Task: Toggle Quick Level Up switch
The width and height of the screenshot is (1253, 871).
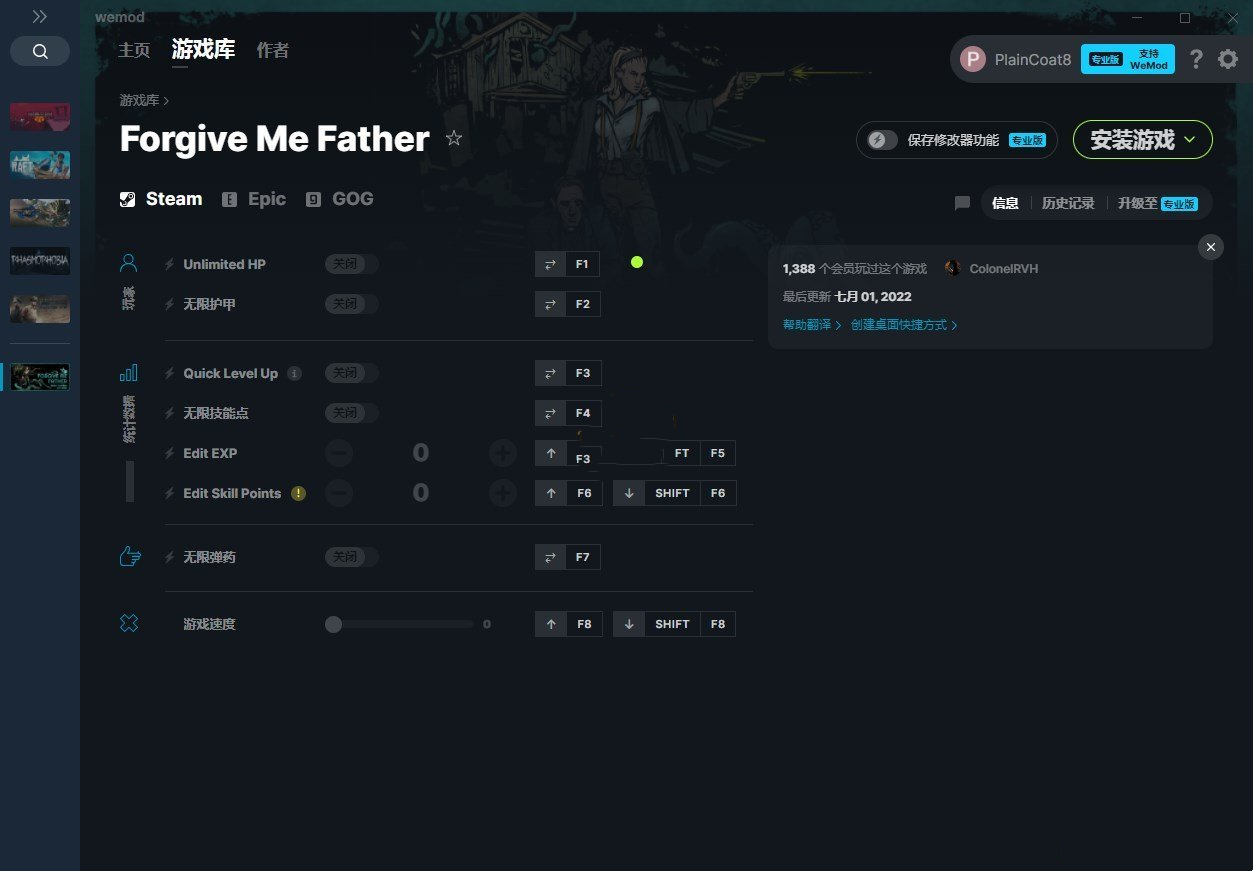Action: [351, 373]
